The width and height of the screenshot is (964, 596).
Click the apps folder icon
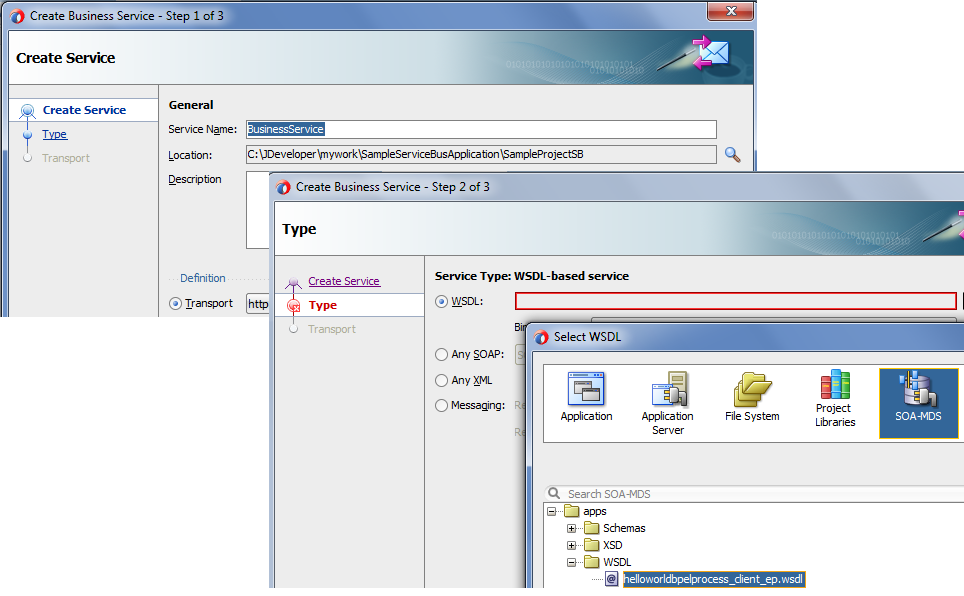572,511
